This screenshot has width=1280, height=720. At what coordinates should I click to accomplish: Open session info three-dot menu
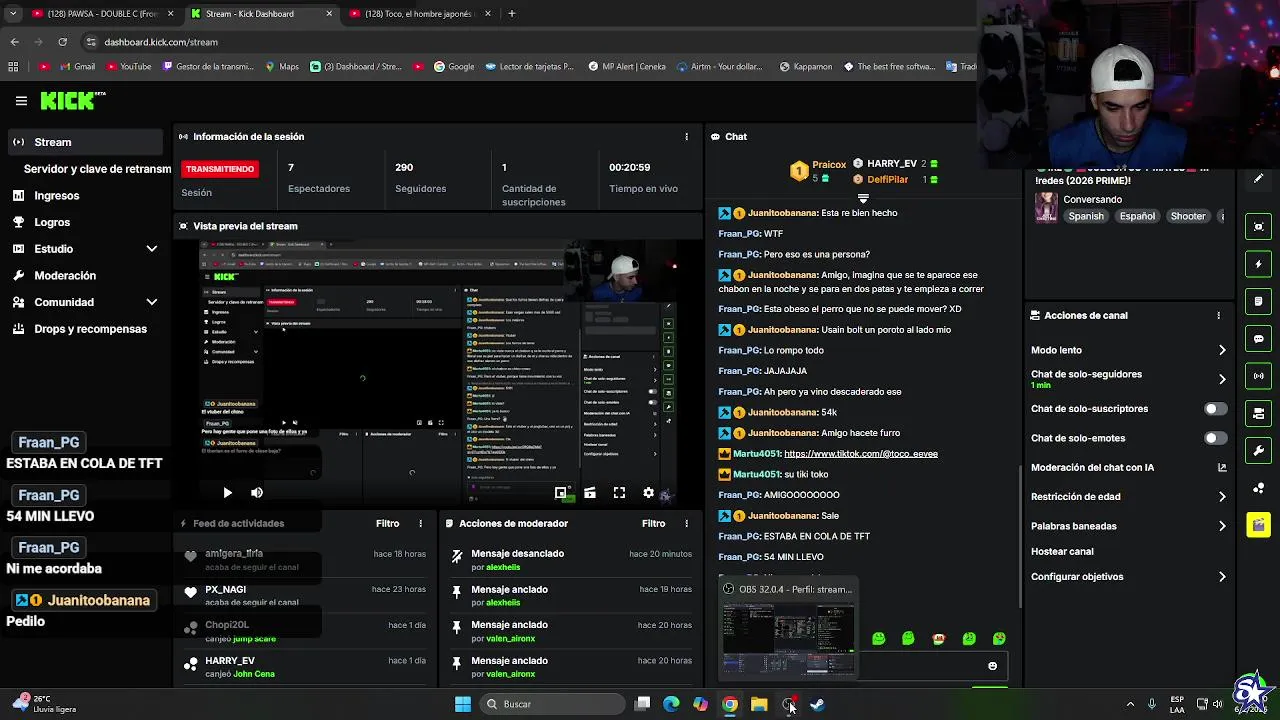point(686,137)
